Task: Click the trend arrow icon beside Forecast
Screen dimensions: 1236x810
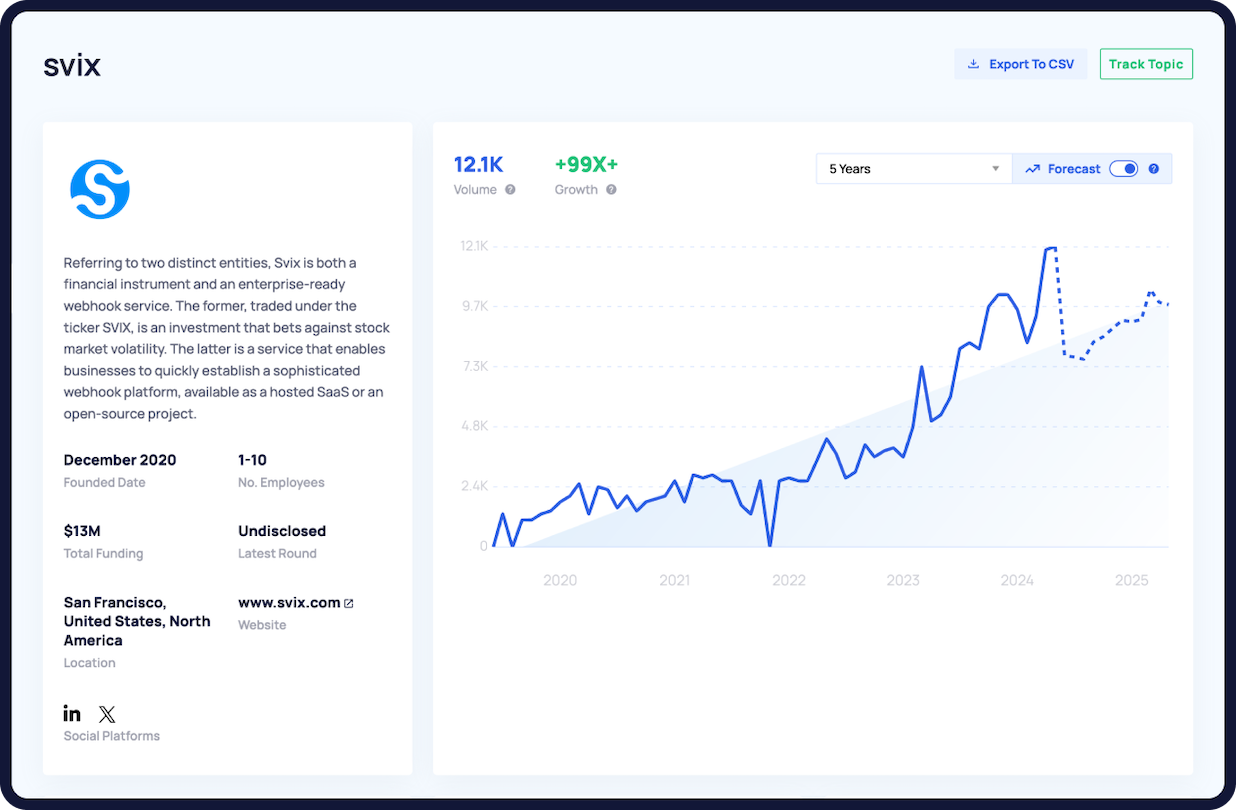Action: tap(1033, 169)
